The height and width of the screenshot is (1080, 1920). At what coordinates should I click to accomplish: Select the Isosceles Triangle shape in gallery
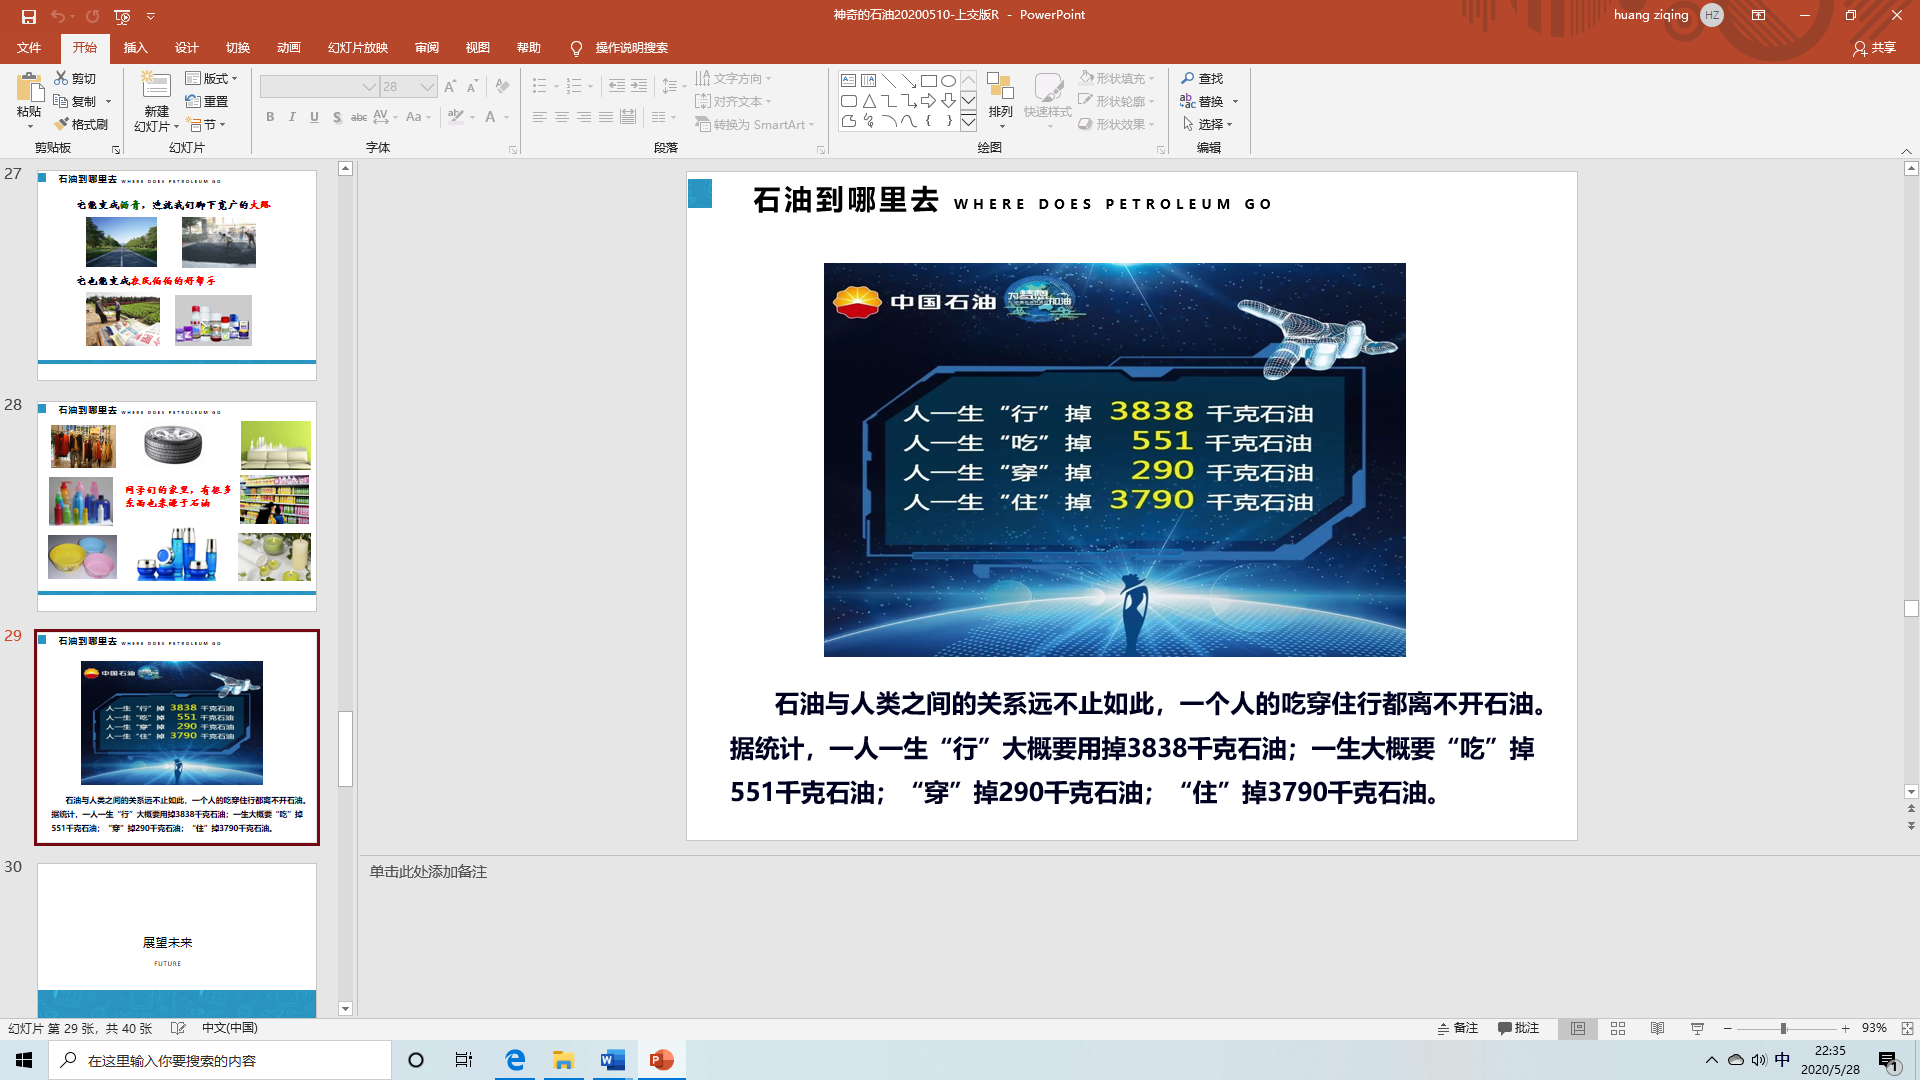click(x=869, y=101)
